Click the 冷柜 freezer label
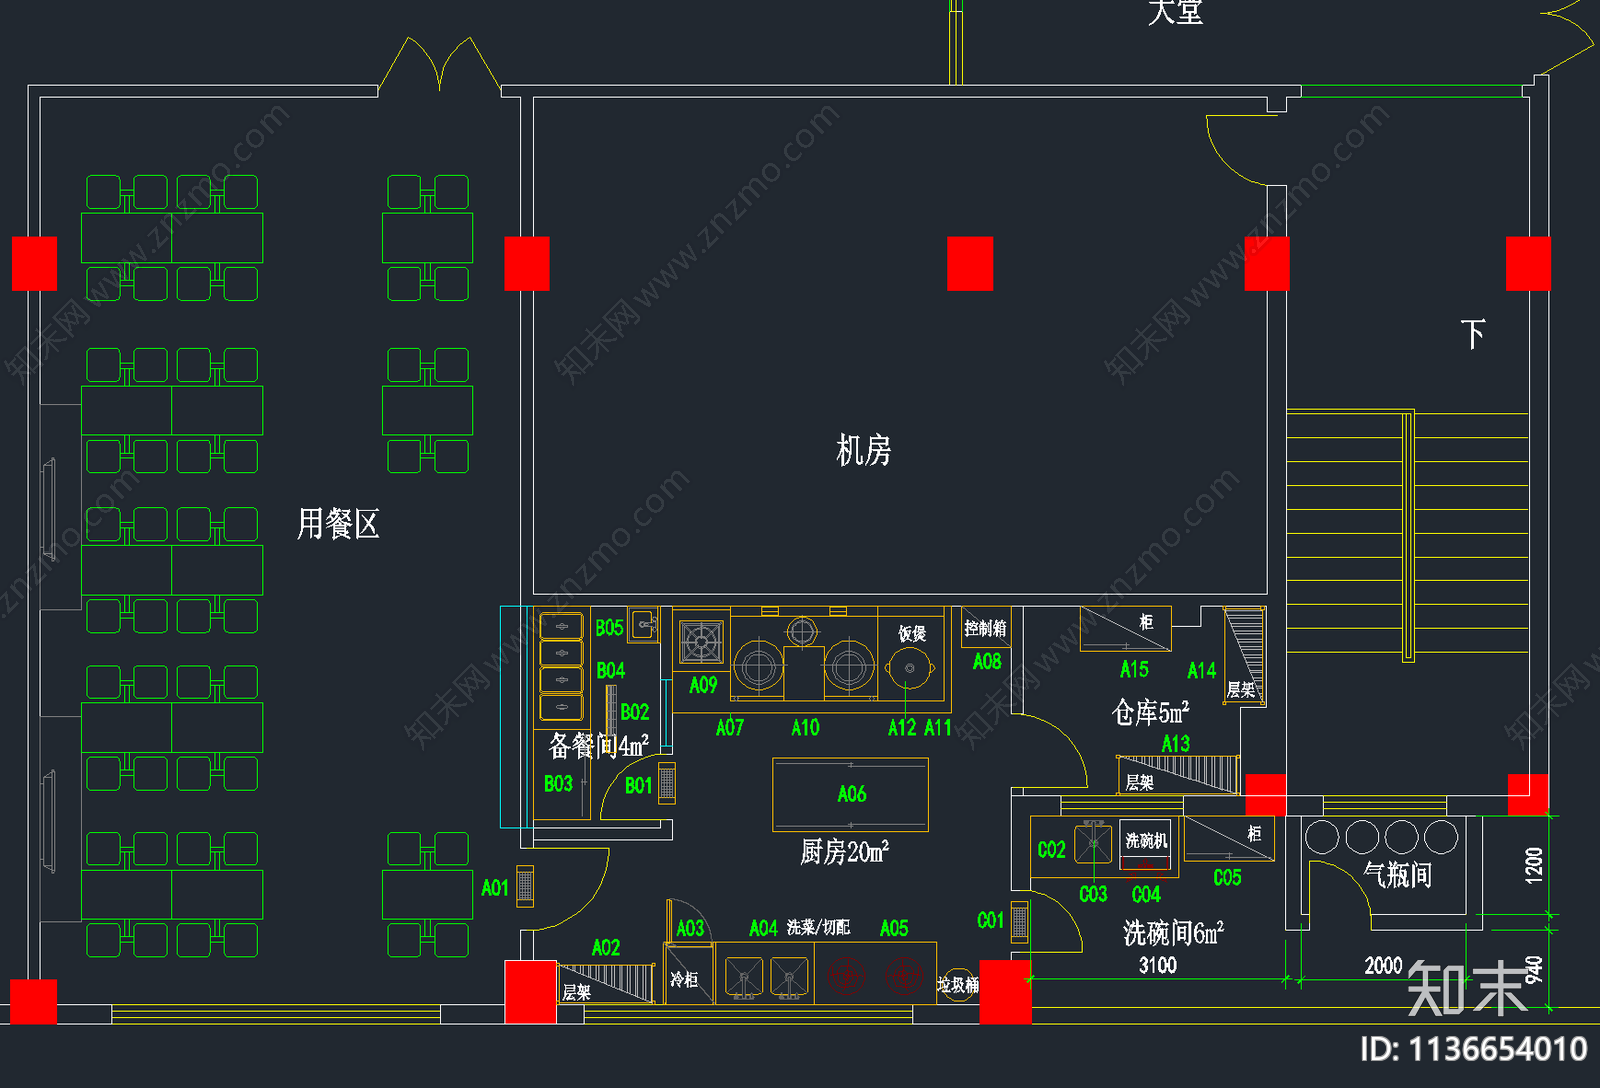 [x=684, y=980]
